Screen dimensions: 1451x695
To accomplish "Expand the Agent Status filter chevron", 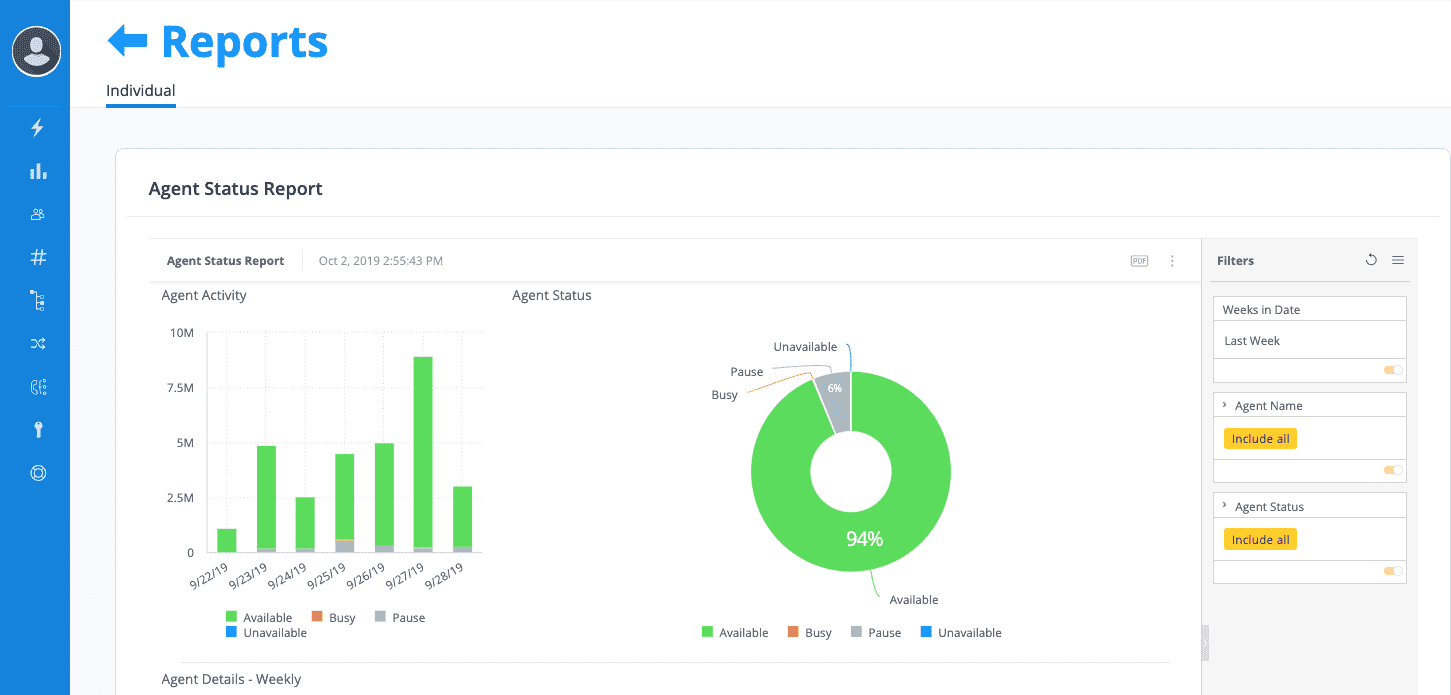I will (1225, 506).
